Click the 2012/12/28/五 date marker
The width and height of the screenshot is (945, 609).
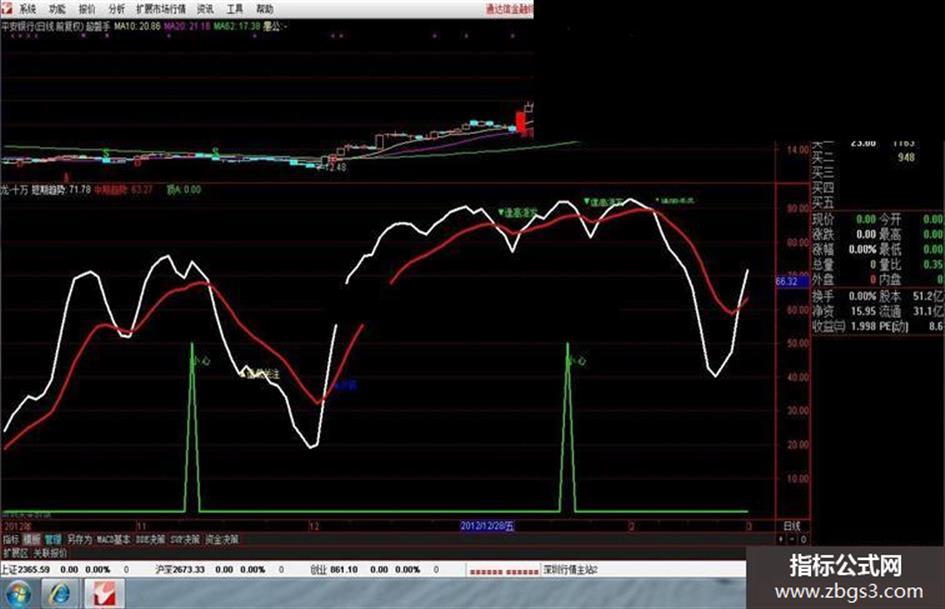pos(487,526)
